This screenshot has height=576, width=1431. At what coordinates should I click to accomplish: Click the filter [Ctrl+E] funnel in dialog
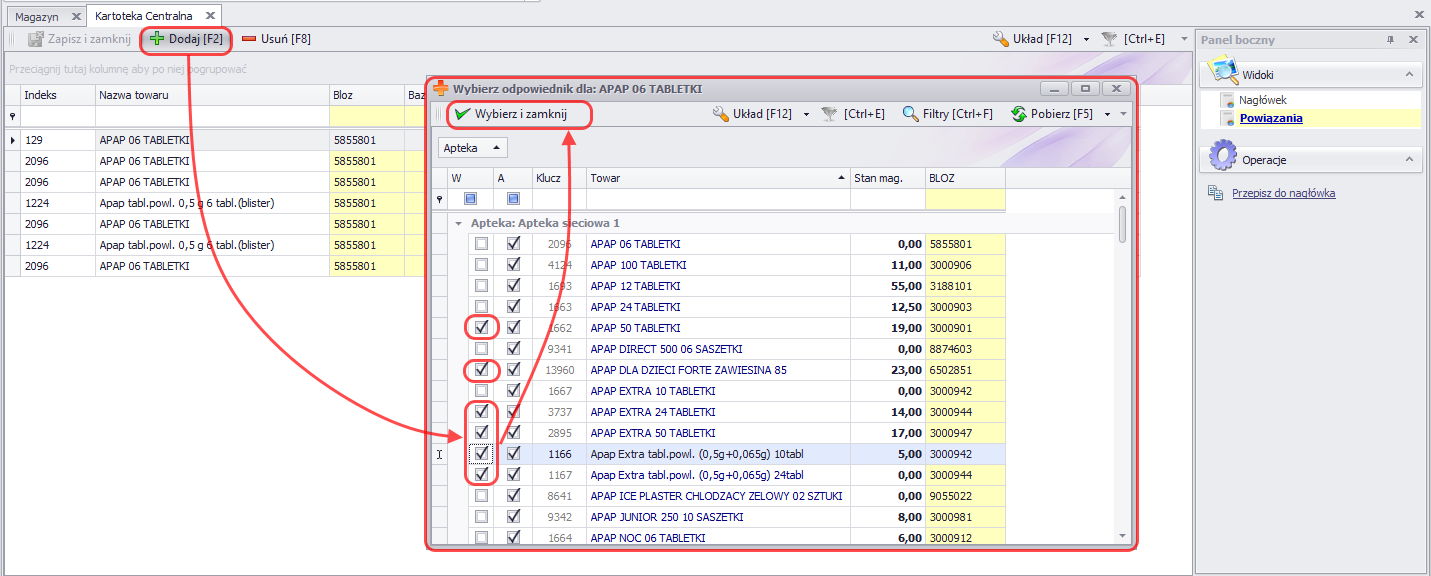point(829,114)
